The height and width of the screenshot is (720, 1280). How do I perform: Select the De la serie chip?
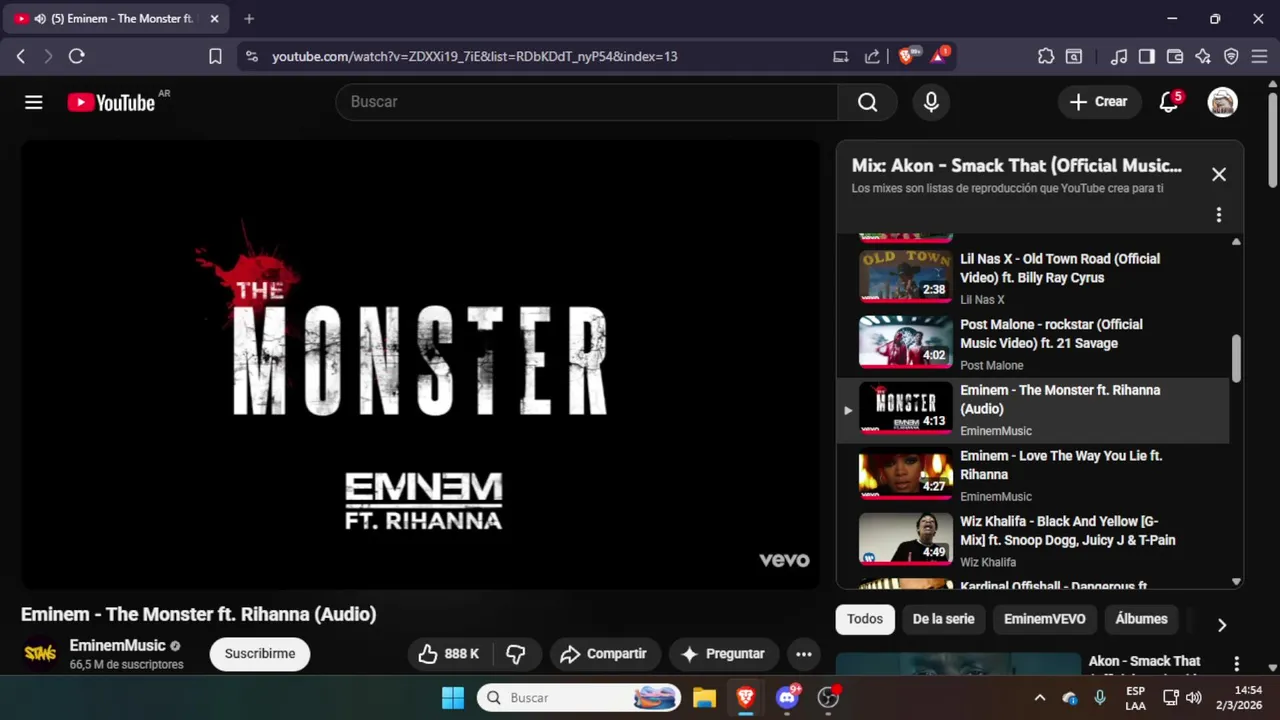[943, 619]
